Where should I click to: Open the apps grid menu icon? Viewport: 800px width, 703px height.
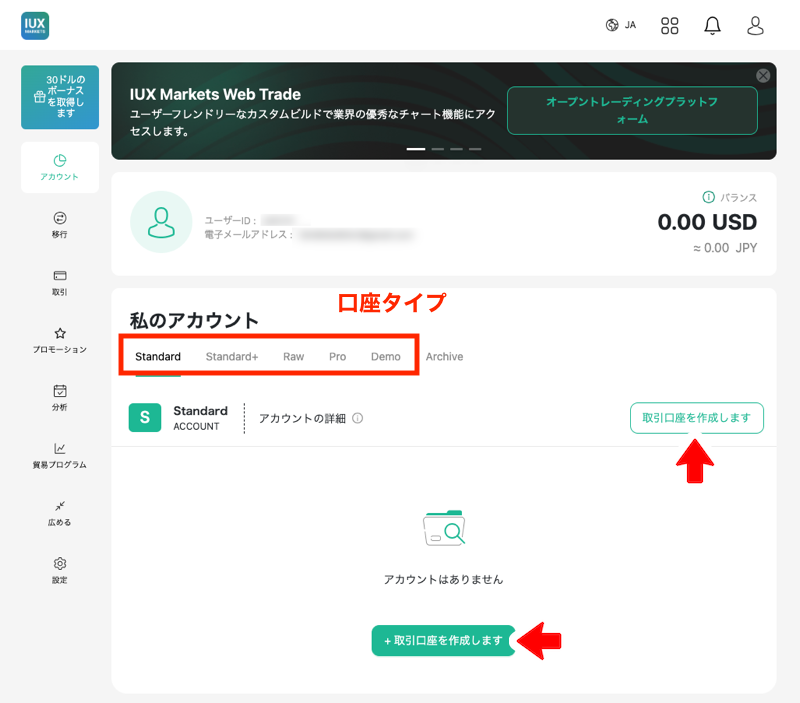tap(669, 26)
